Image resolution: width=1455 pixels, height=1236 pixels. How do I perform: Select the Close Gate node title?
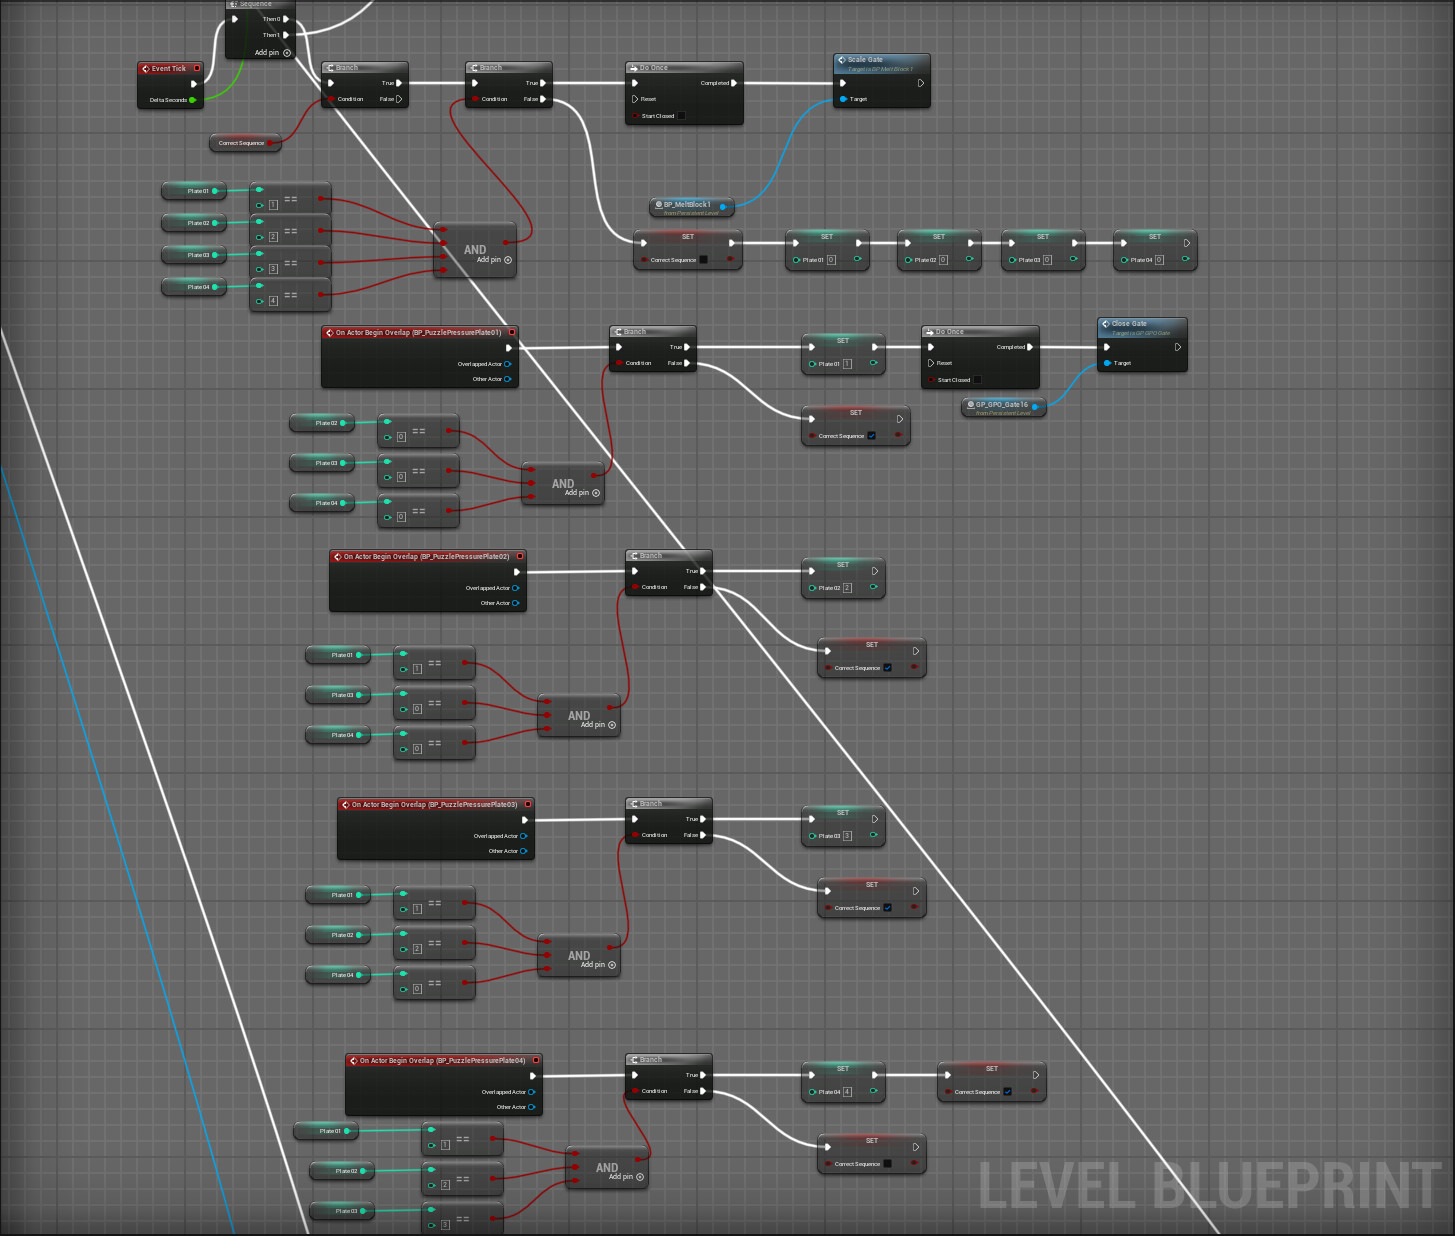click(x=1129, y=324)
